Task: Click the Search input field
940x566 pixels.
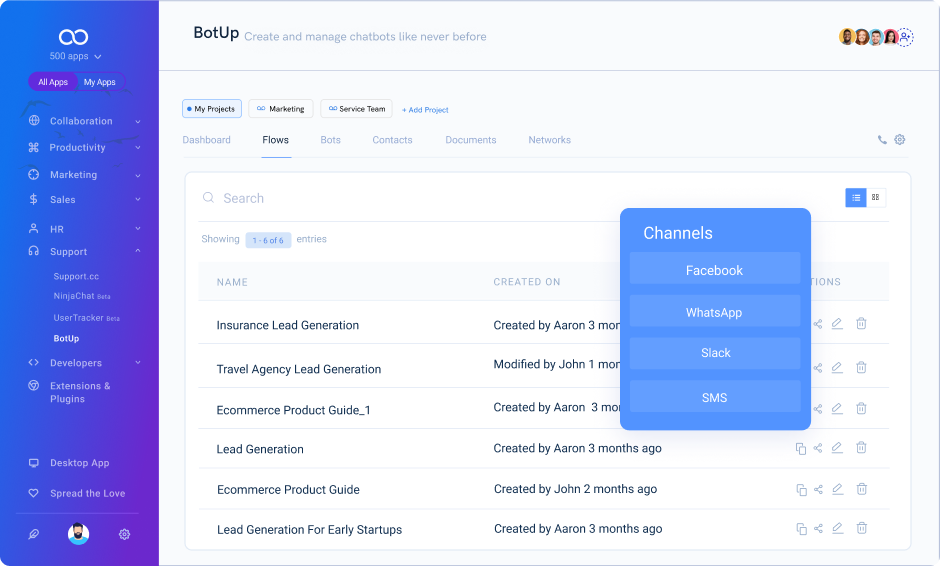Action: pyautogui.click(x=400, y=198)
